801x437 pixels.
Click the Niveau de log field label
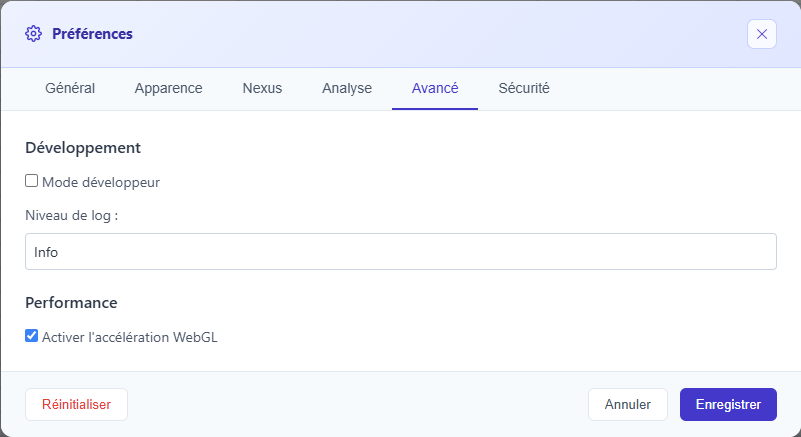pos(72,216)
